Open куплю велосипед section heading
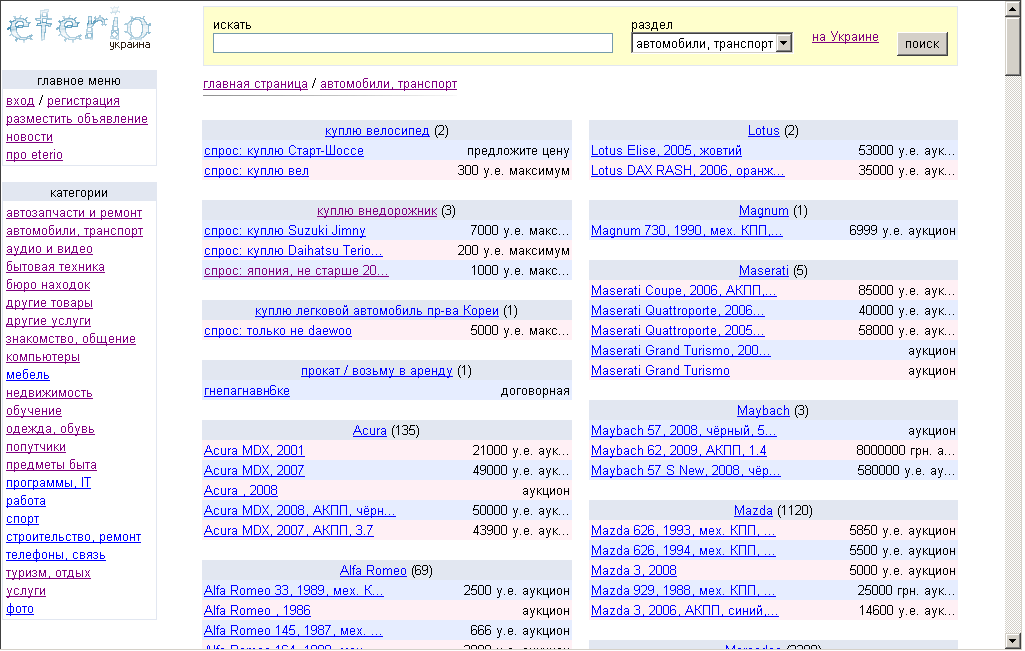This screenshot has height=651, width=1025. click(377, 131)
